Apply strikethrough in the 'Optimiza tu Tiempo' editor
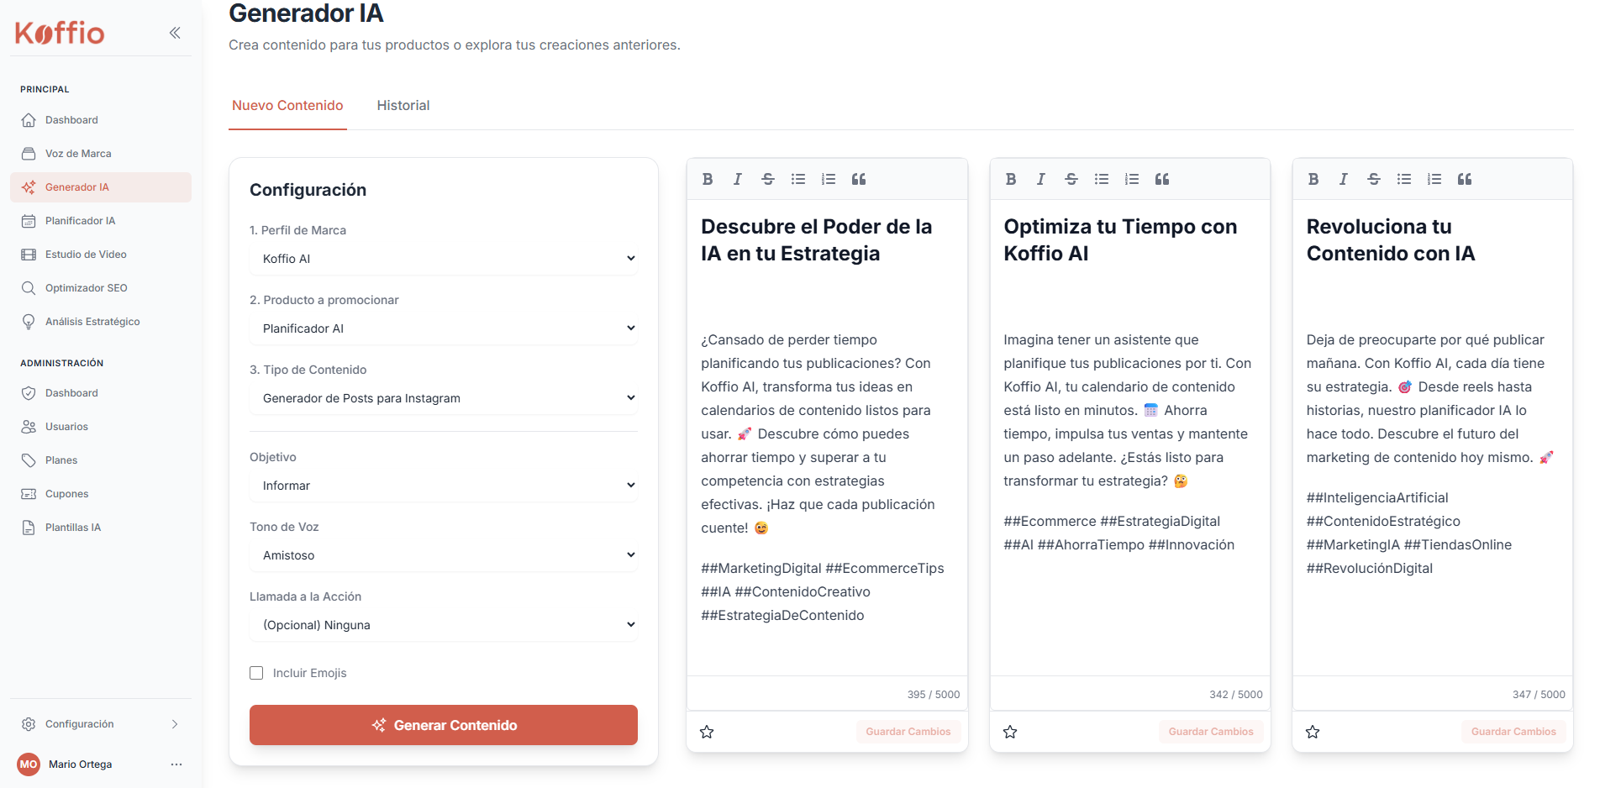1600x788 pixels. (1071, 179)
